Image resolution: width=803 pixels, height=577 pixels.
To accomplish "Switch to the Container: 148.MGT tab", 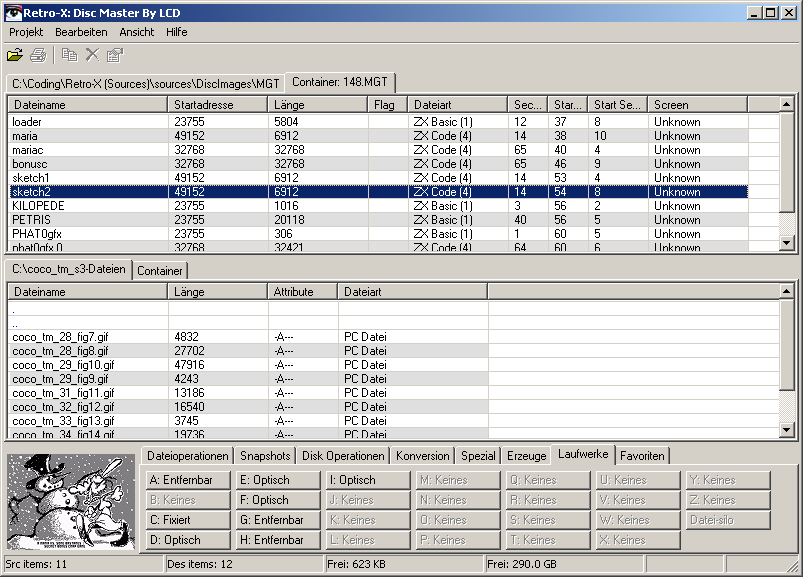I will (340, 82).
